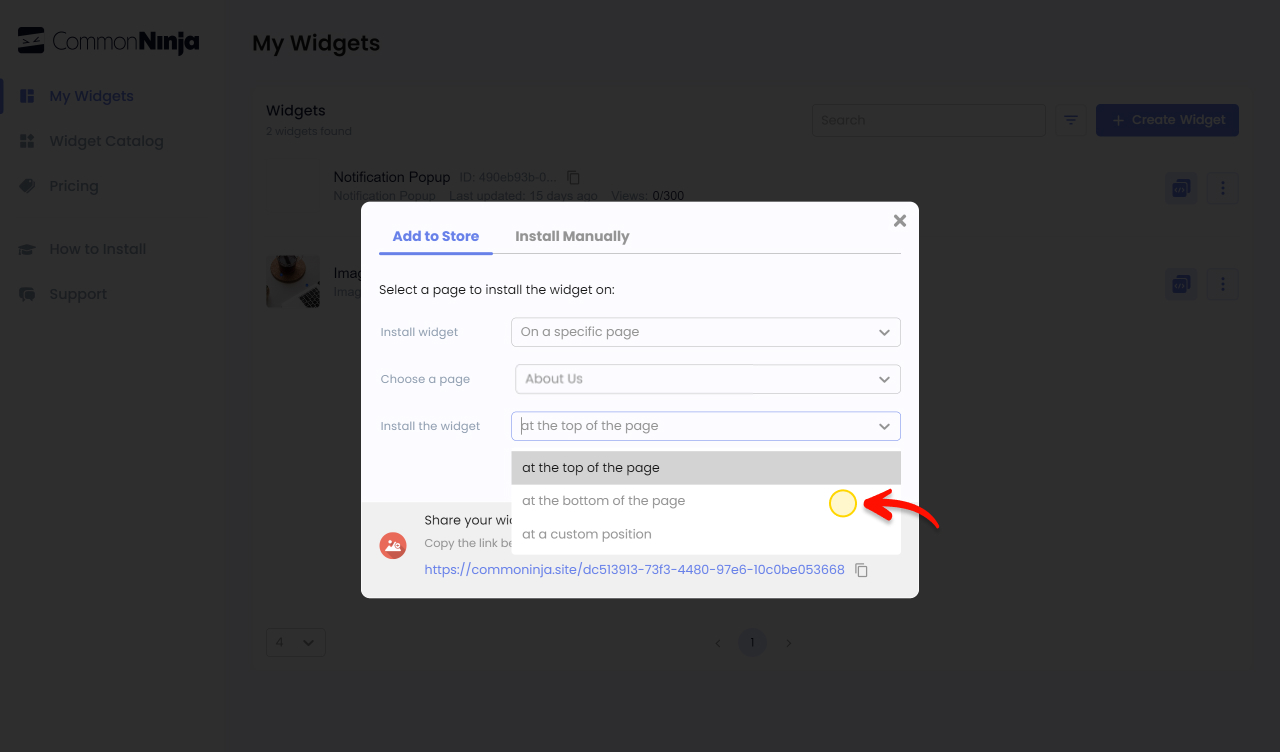Select 'at the top of the page' option

coord(590,467)
